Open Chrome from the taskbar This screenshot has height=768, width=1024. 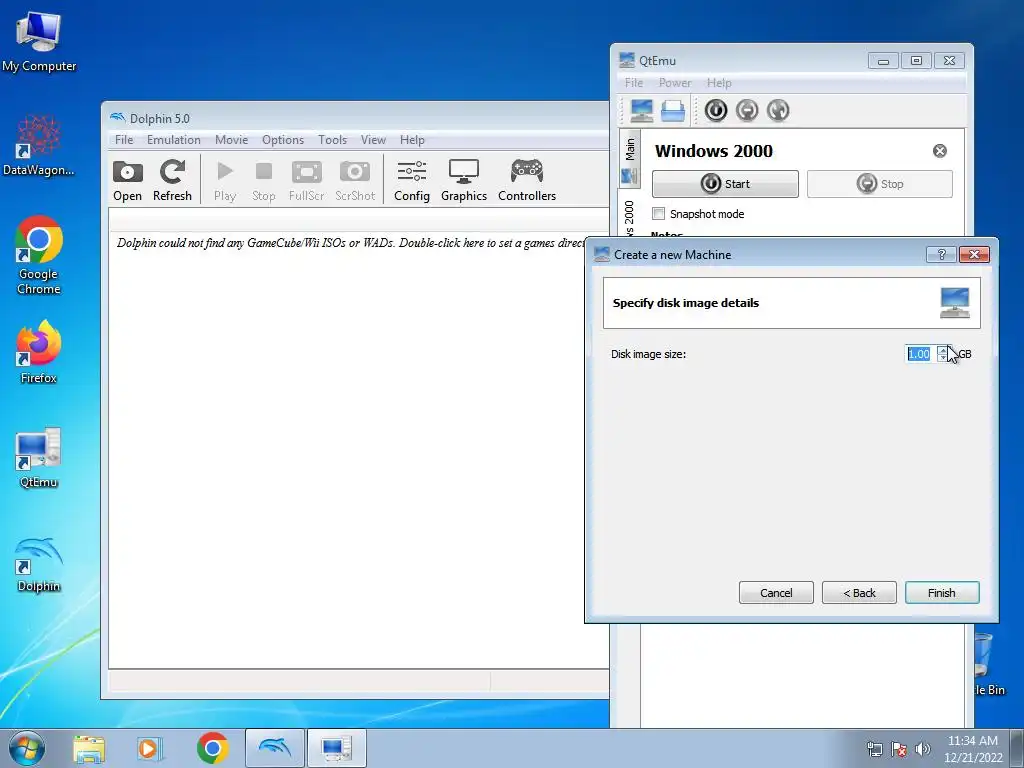[x=212, y=748]
